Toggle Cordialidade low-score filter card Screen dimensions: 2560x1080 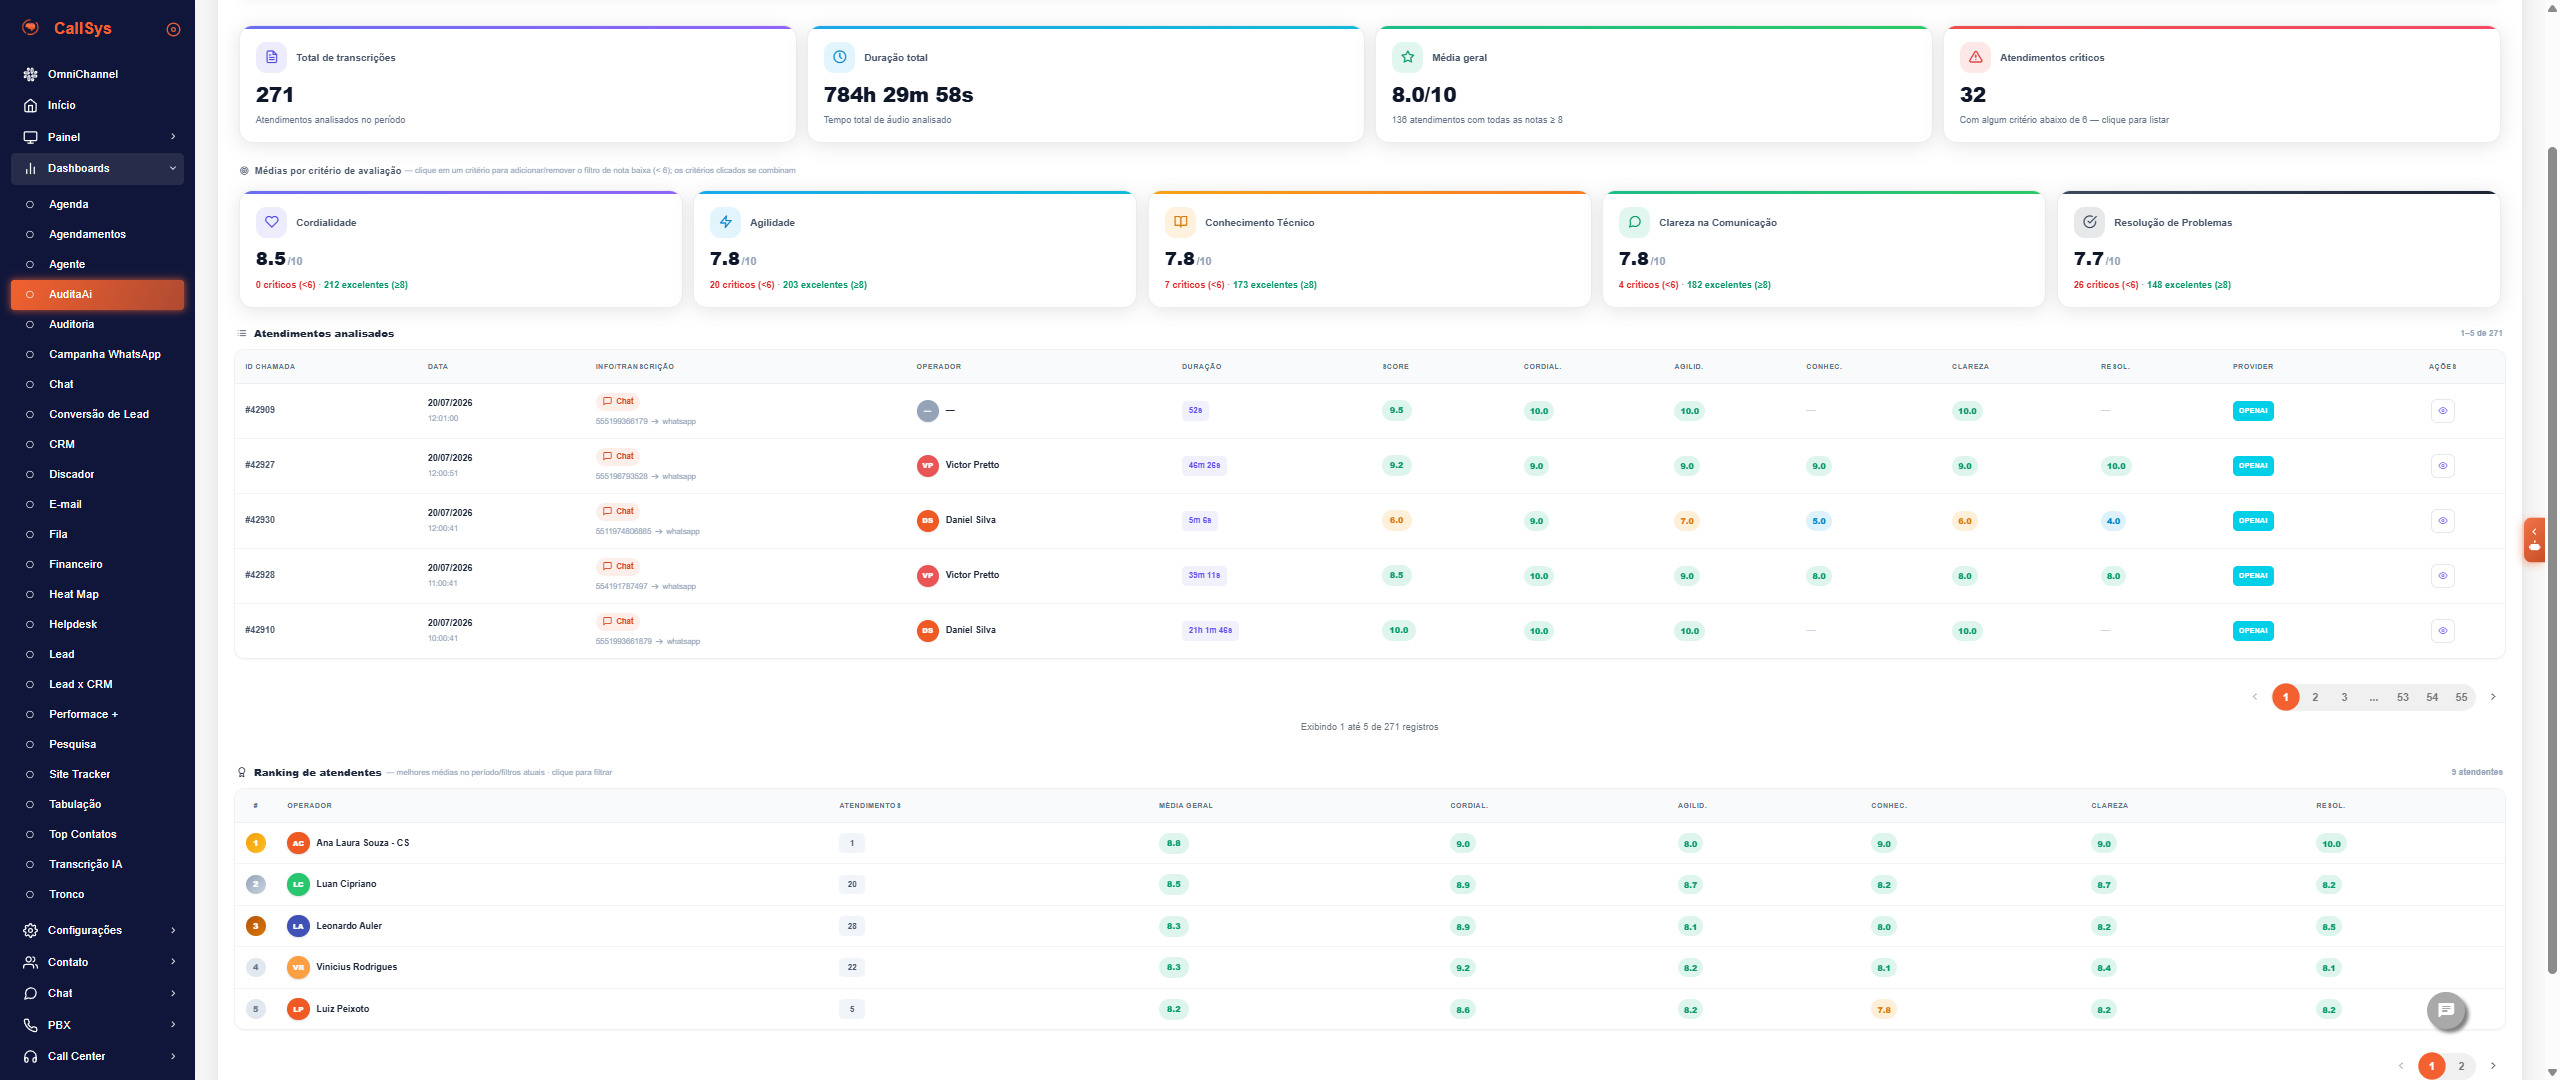[x=461, y=249]
